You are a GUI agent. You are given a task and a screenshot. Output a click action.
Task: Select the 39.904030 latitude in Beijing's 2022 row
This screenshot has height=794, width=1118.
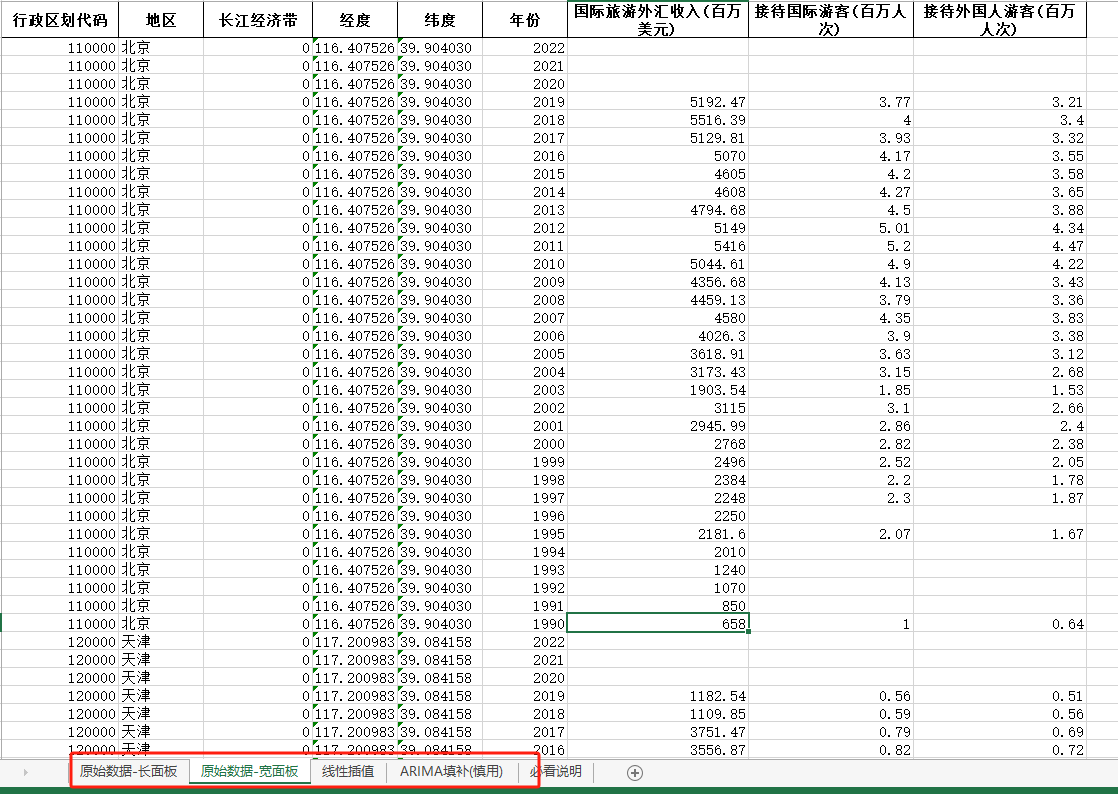(x=440, y=48)
